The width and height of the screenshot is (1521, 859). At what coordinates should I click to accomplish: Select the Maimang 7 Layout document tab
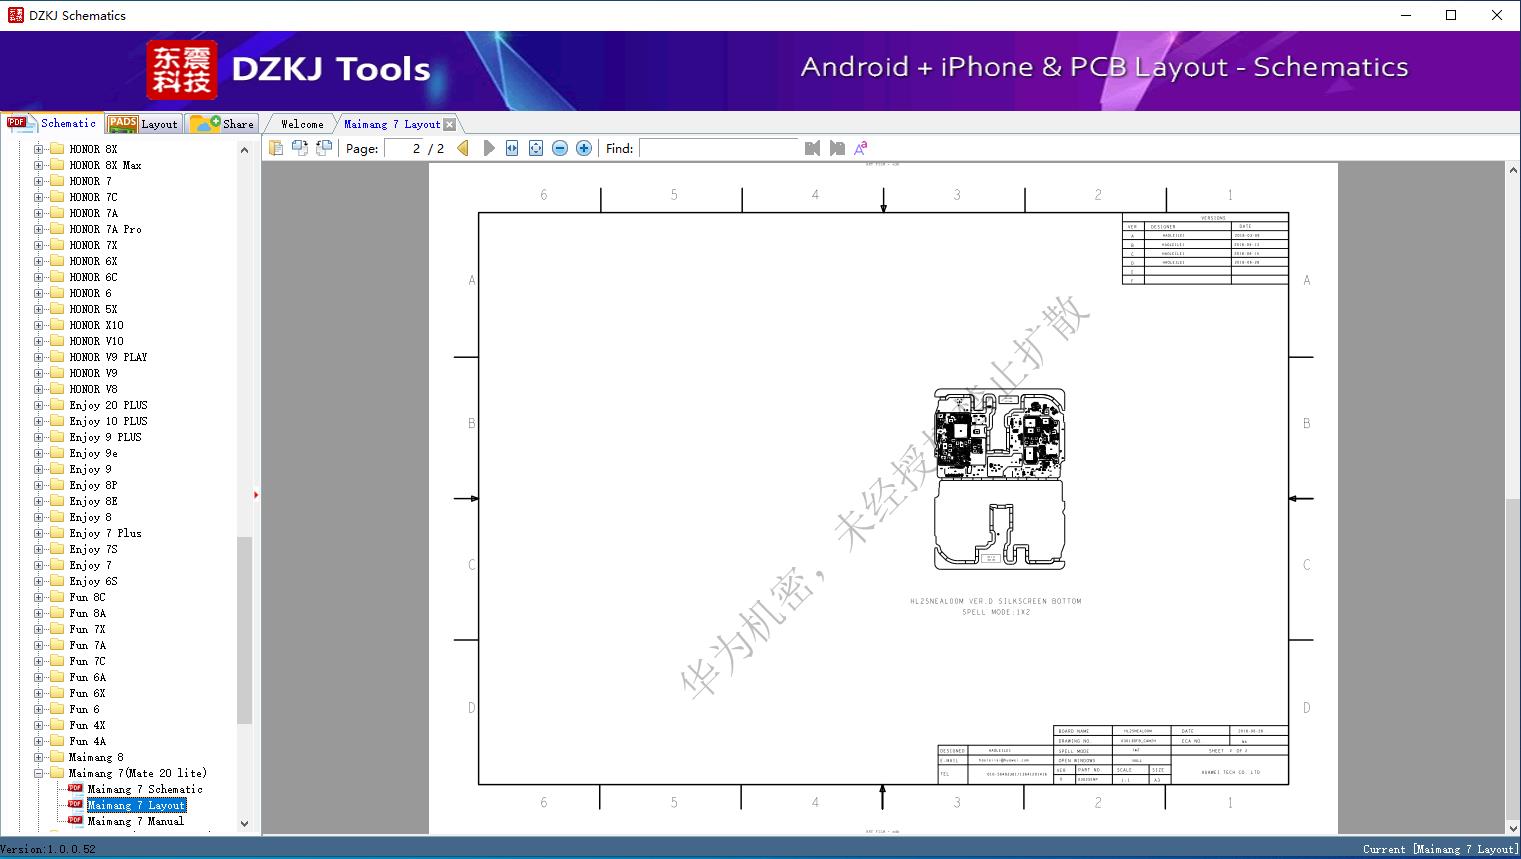(x=392, y=124)
